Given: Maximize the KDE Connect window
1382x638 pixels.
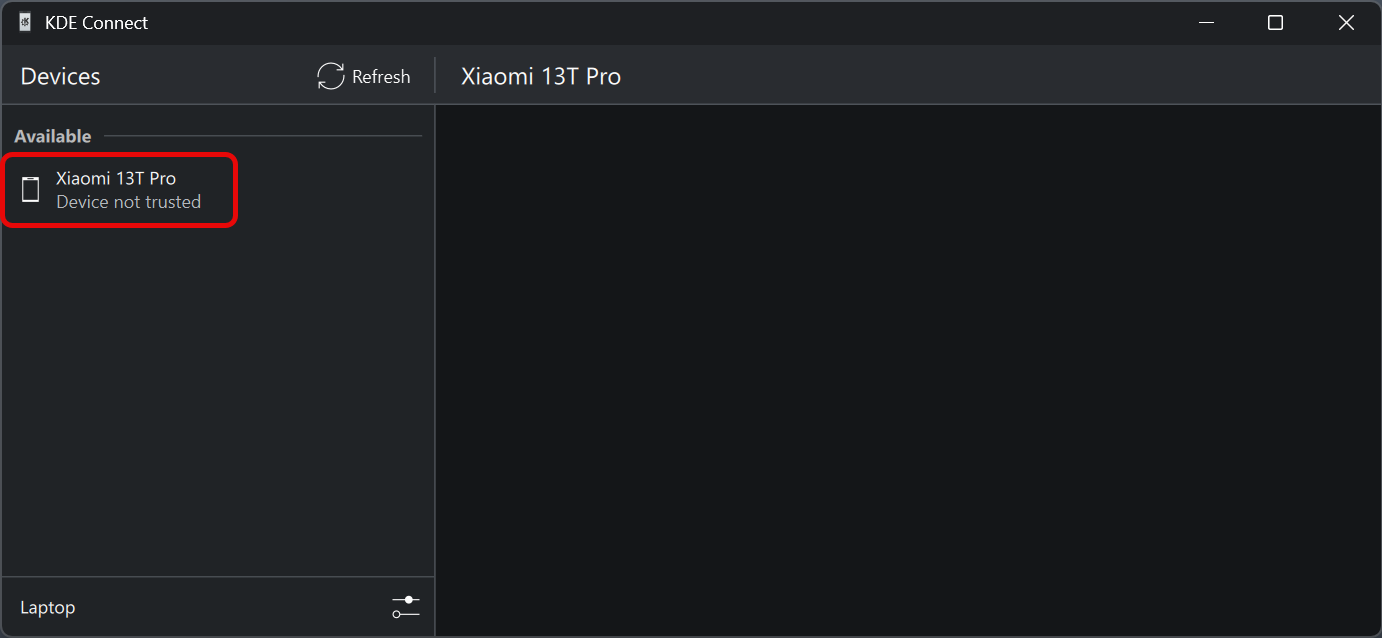Looking at the screenshot, I should (x=1275, y=22).
